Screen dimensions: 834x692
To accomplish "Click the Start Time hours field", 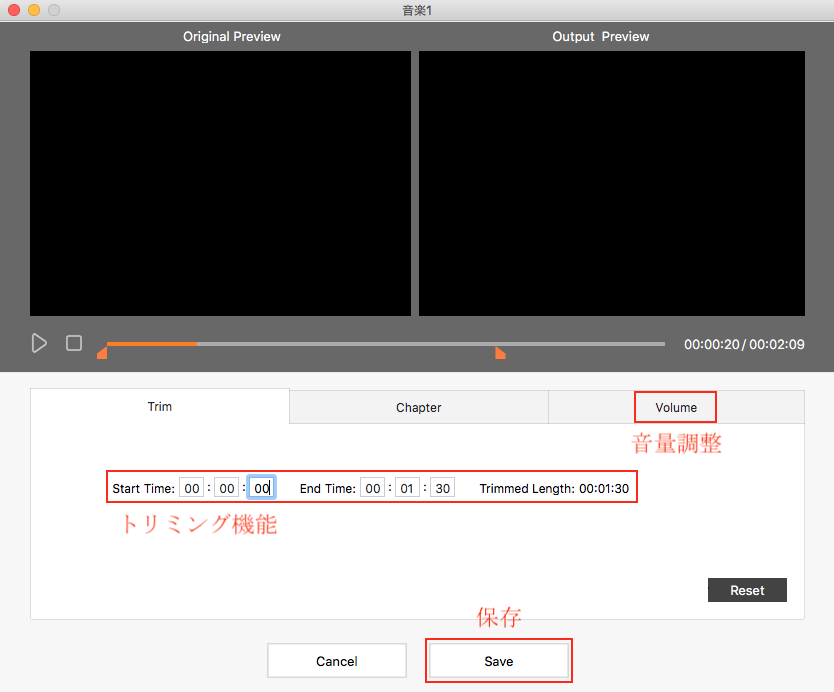I will 191,488.
